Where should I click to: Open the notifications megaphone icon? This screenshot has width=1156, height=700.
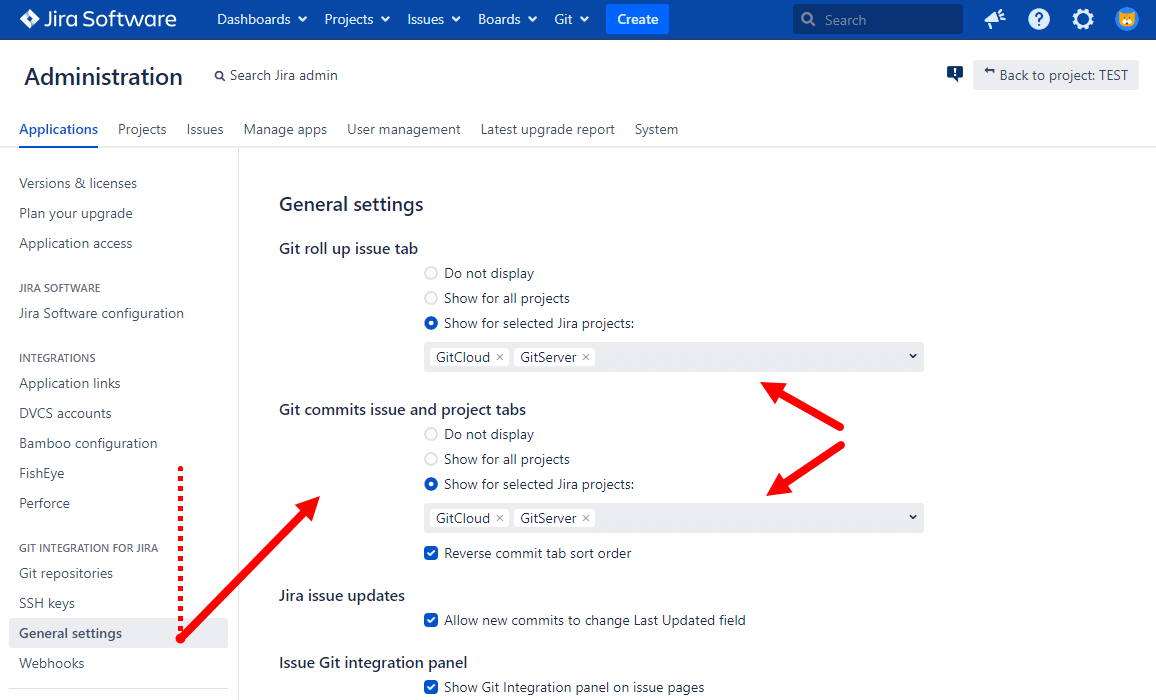coord(995,19)
